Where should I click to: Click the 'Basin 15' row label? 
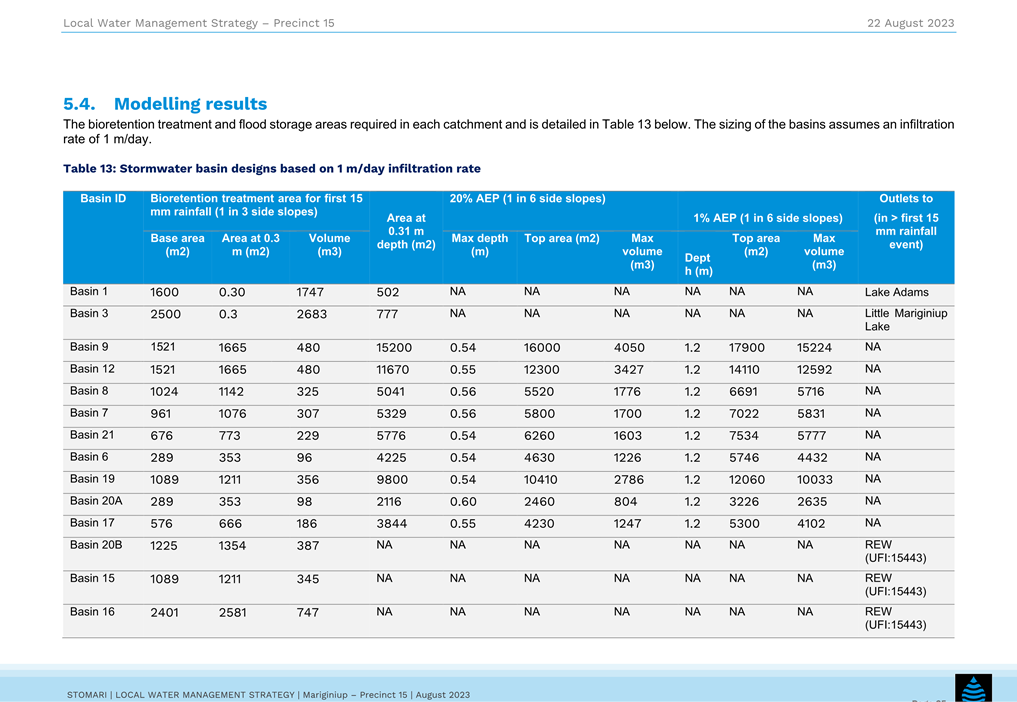click(92, 579)
